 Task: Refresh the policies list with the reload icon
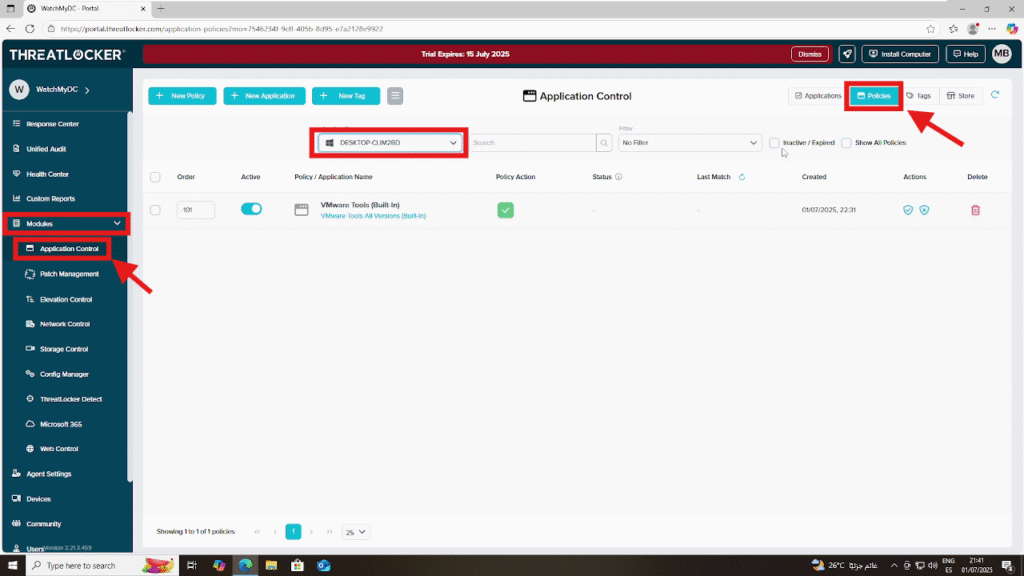point(995,95)
